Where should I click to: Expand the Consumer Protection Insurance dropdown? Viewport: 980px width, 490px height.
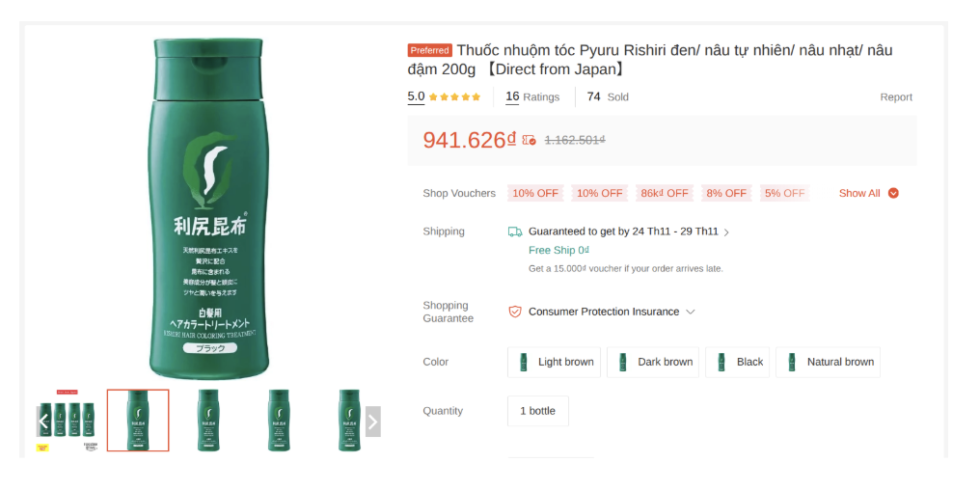click(x=690, y=312)
